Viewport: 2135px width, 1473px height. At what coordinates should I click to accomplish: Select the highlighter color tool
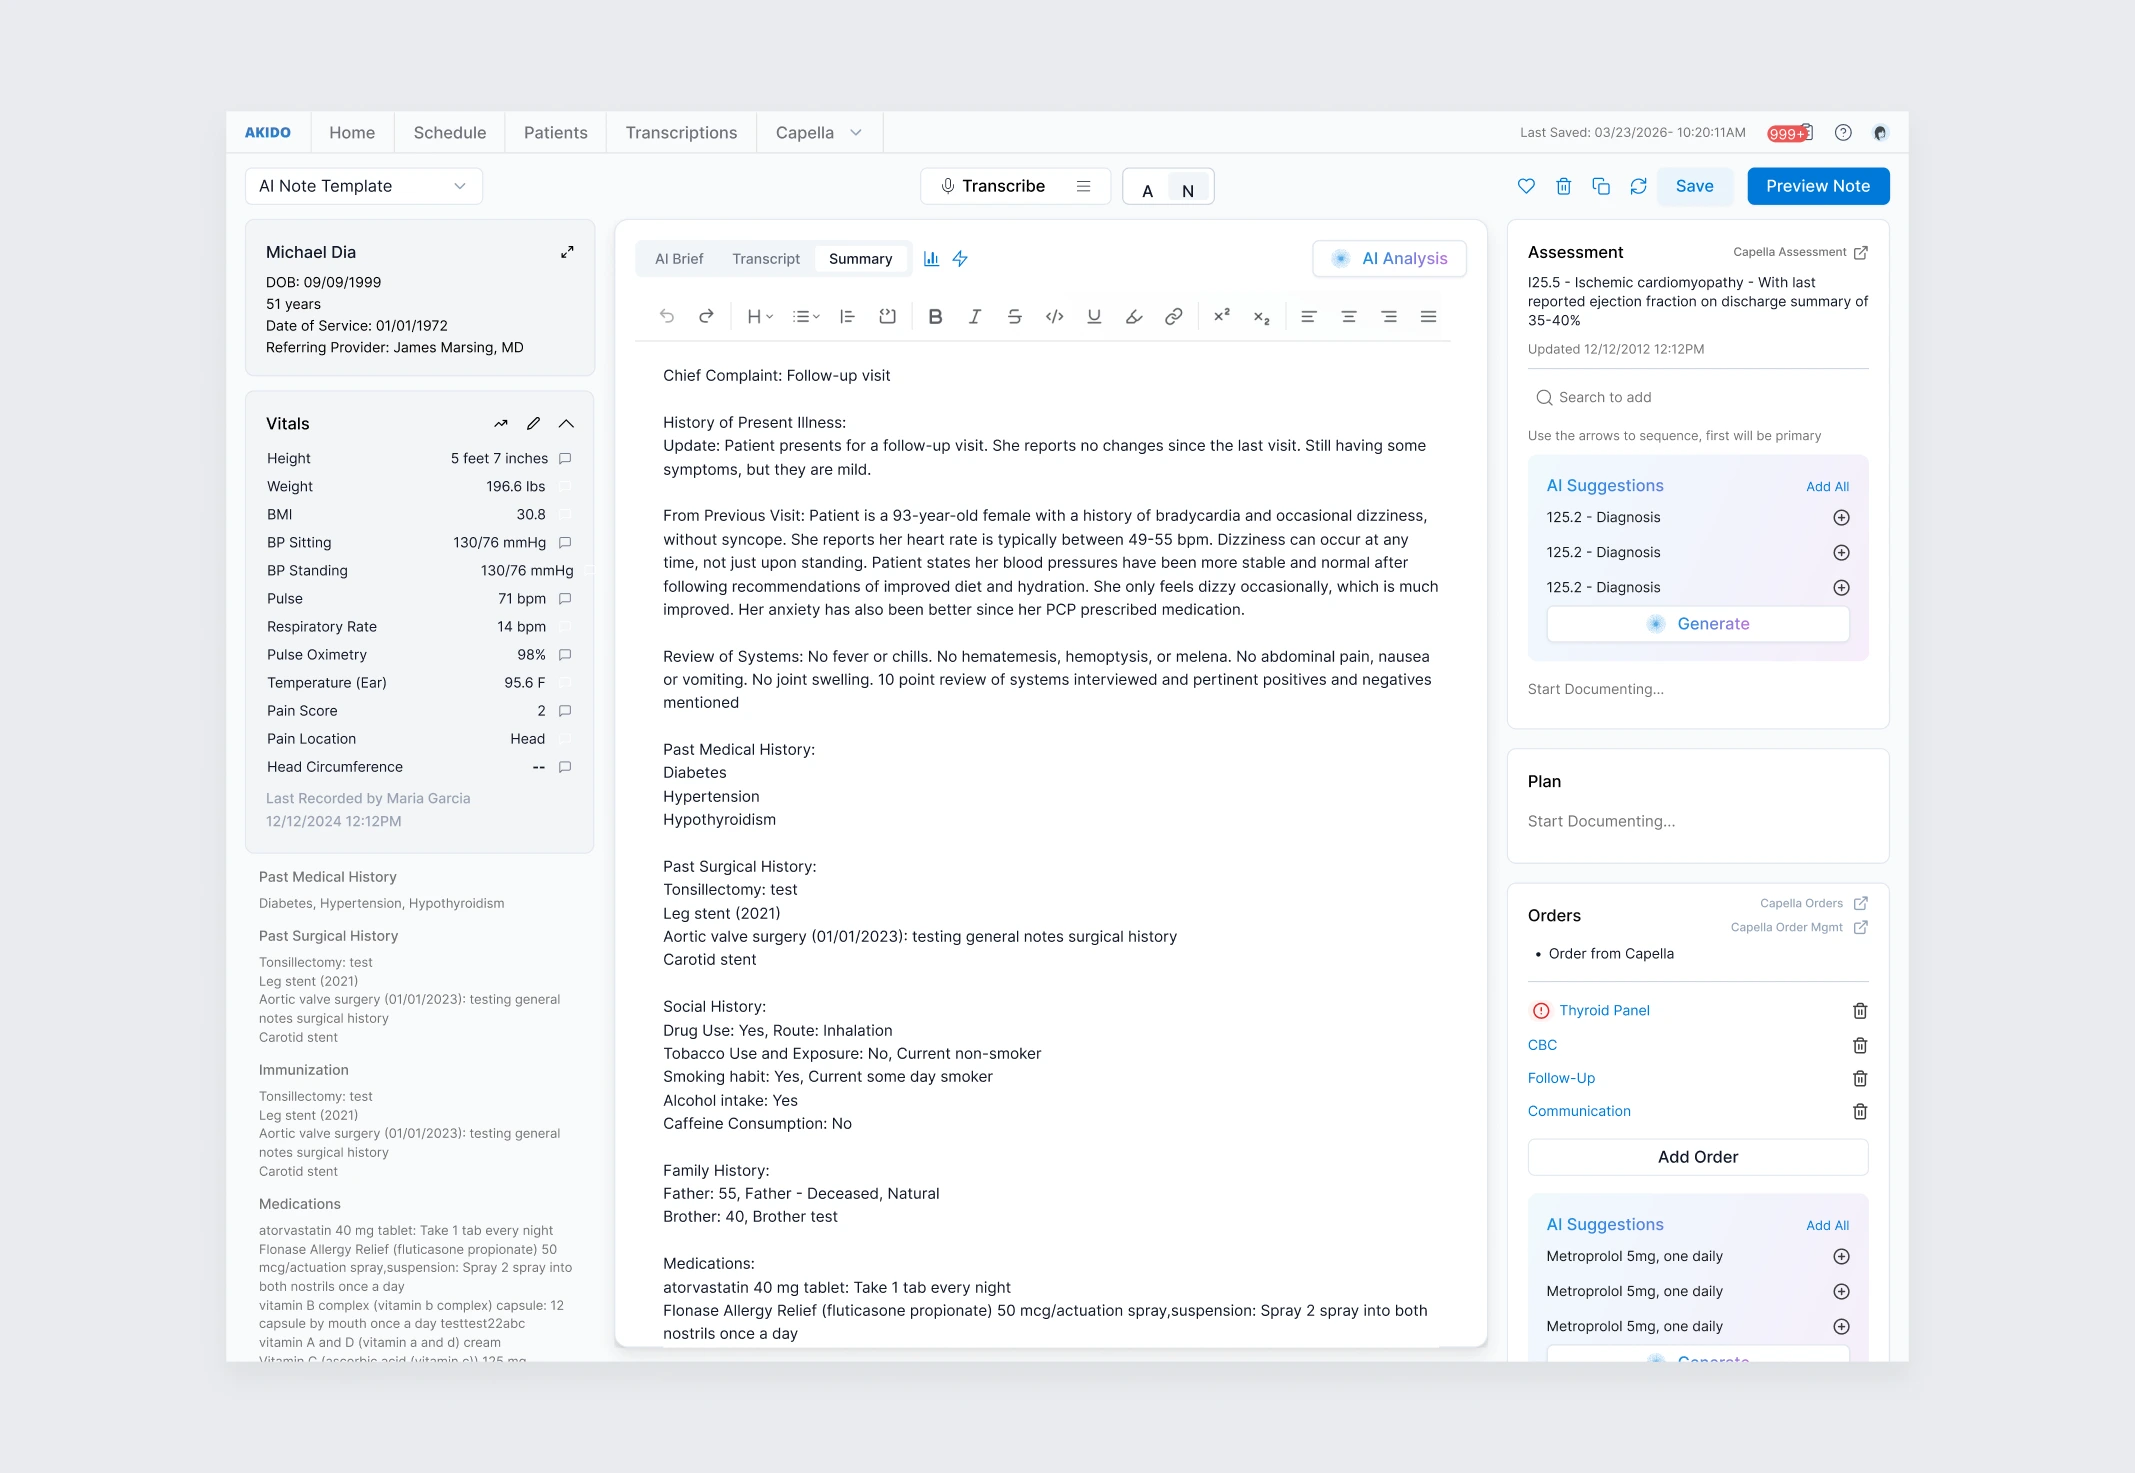click(1133, 317)
